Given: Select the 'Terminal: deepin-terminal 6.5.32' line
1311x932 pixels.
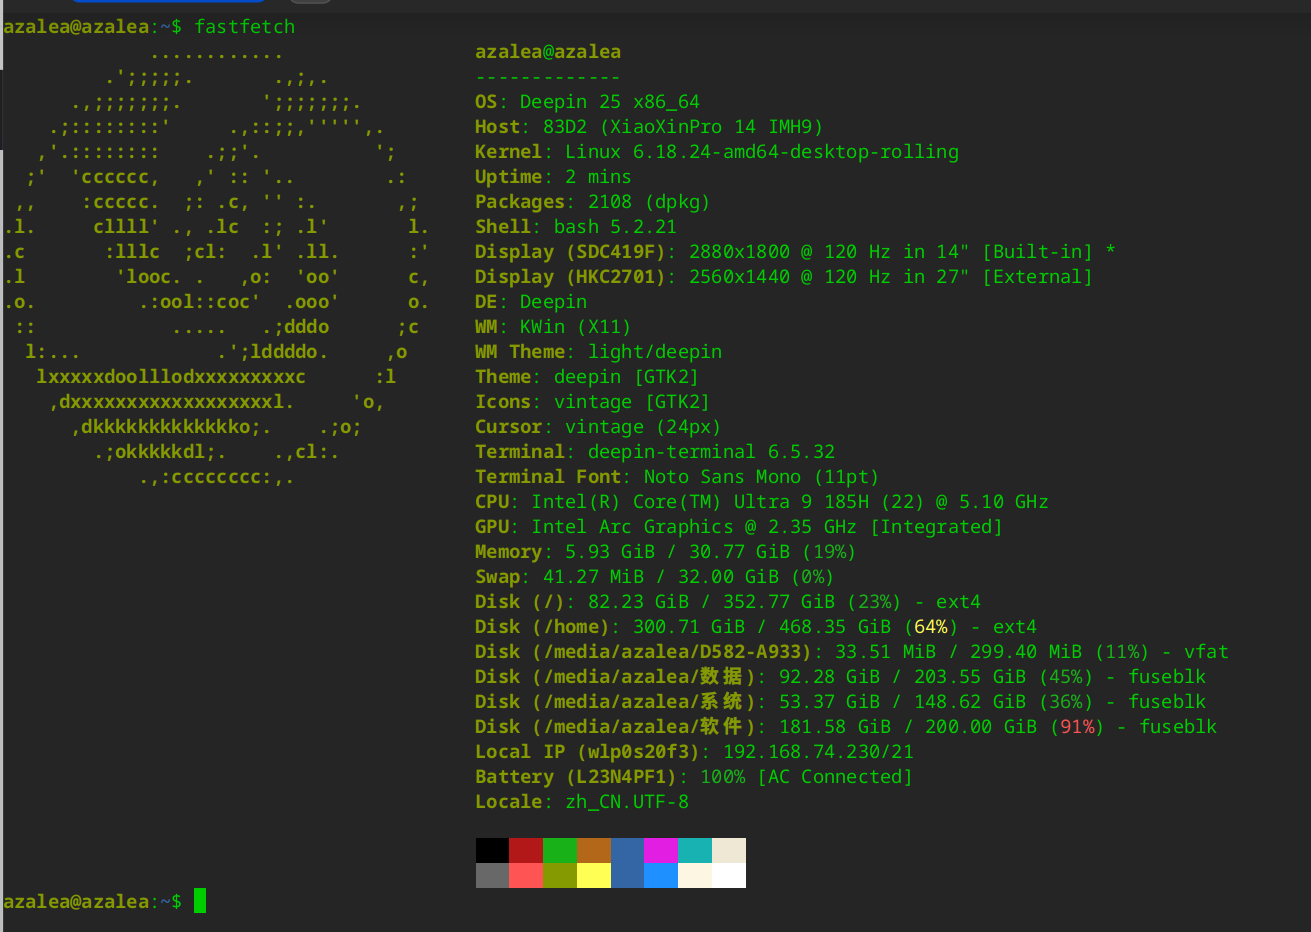Looking at the screenshot, I should [x=655, y=452].
